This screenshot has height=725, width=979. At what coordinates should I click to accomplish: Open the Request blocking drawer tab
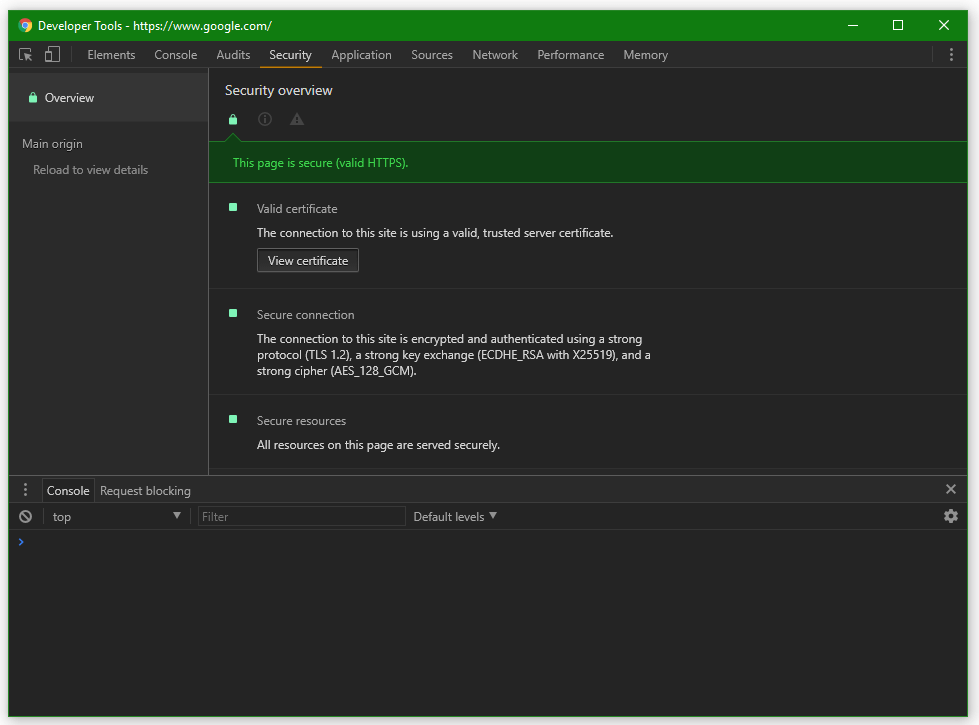click(x=145, y=491)
